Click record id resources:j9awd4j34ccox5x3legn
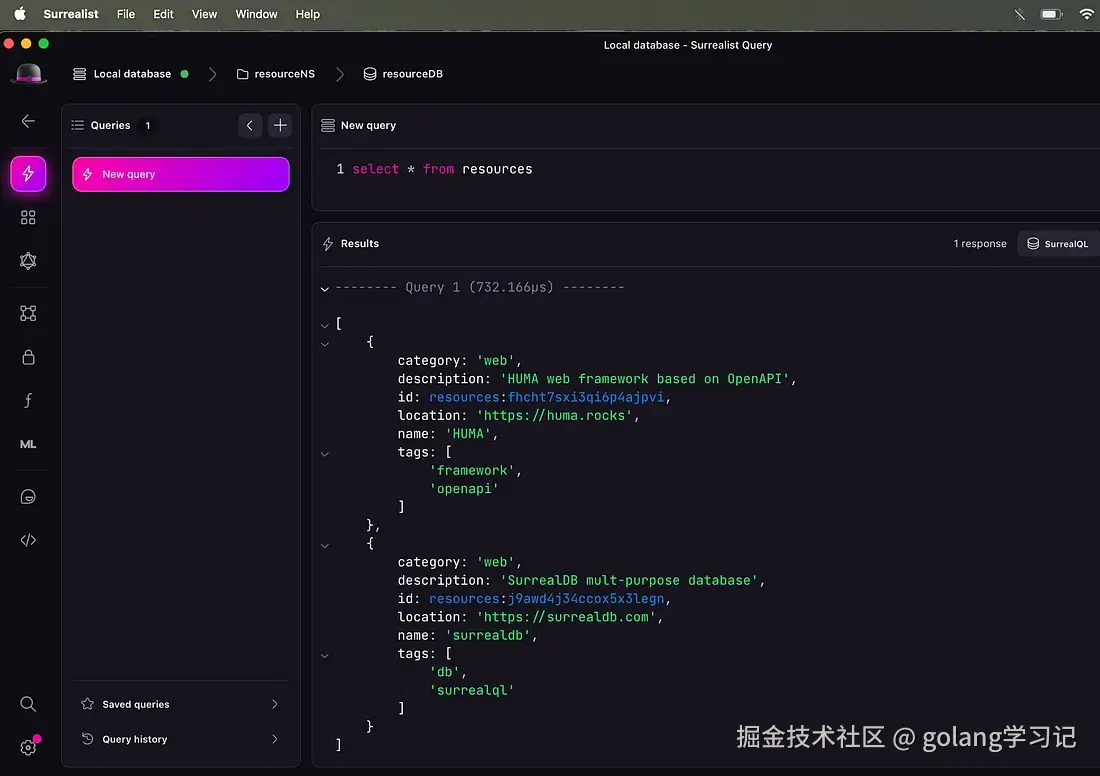This screenshot has width=1100, height=776. click(x=546, y=598)
